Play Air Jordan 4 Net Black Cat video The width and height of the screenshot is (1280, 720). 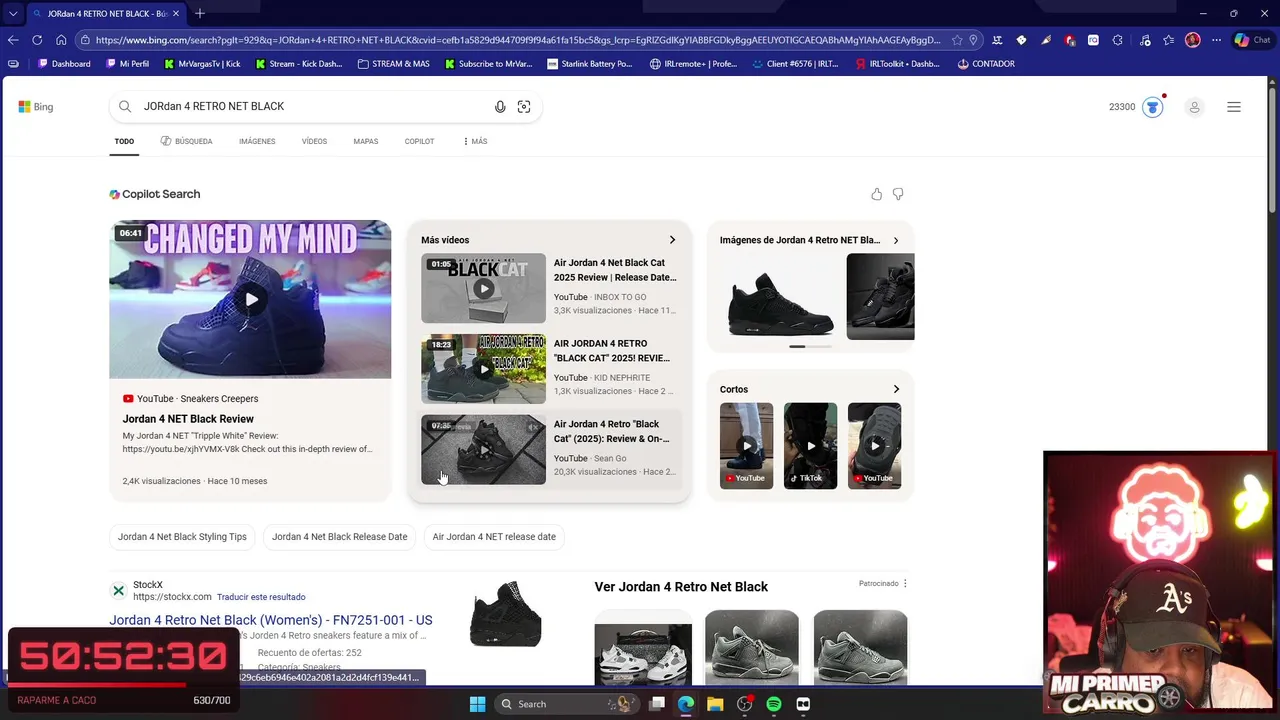point(483,289)
